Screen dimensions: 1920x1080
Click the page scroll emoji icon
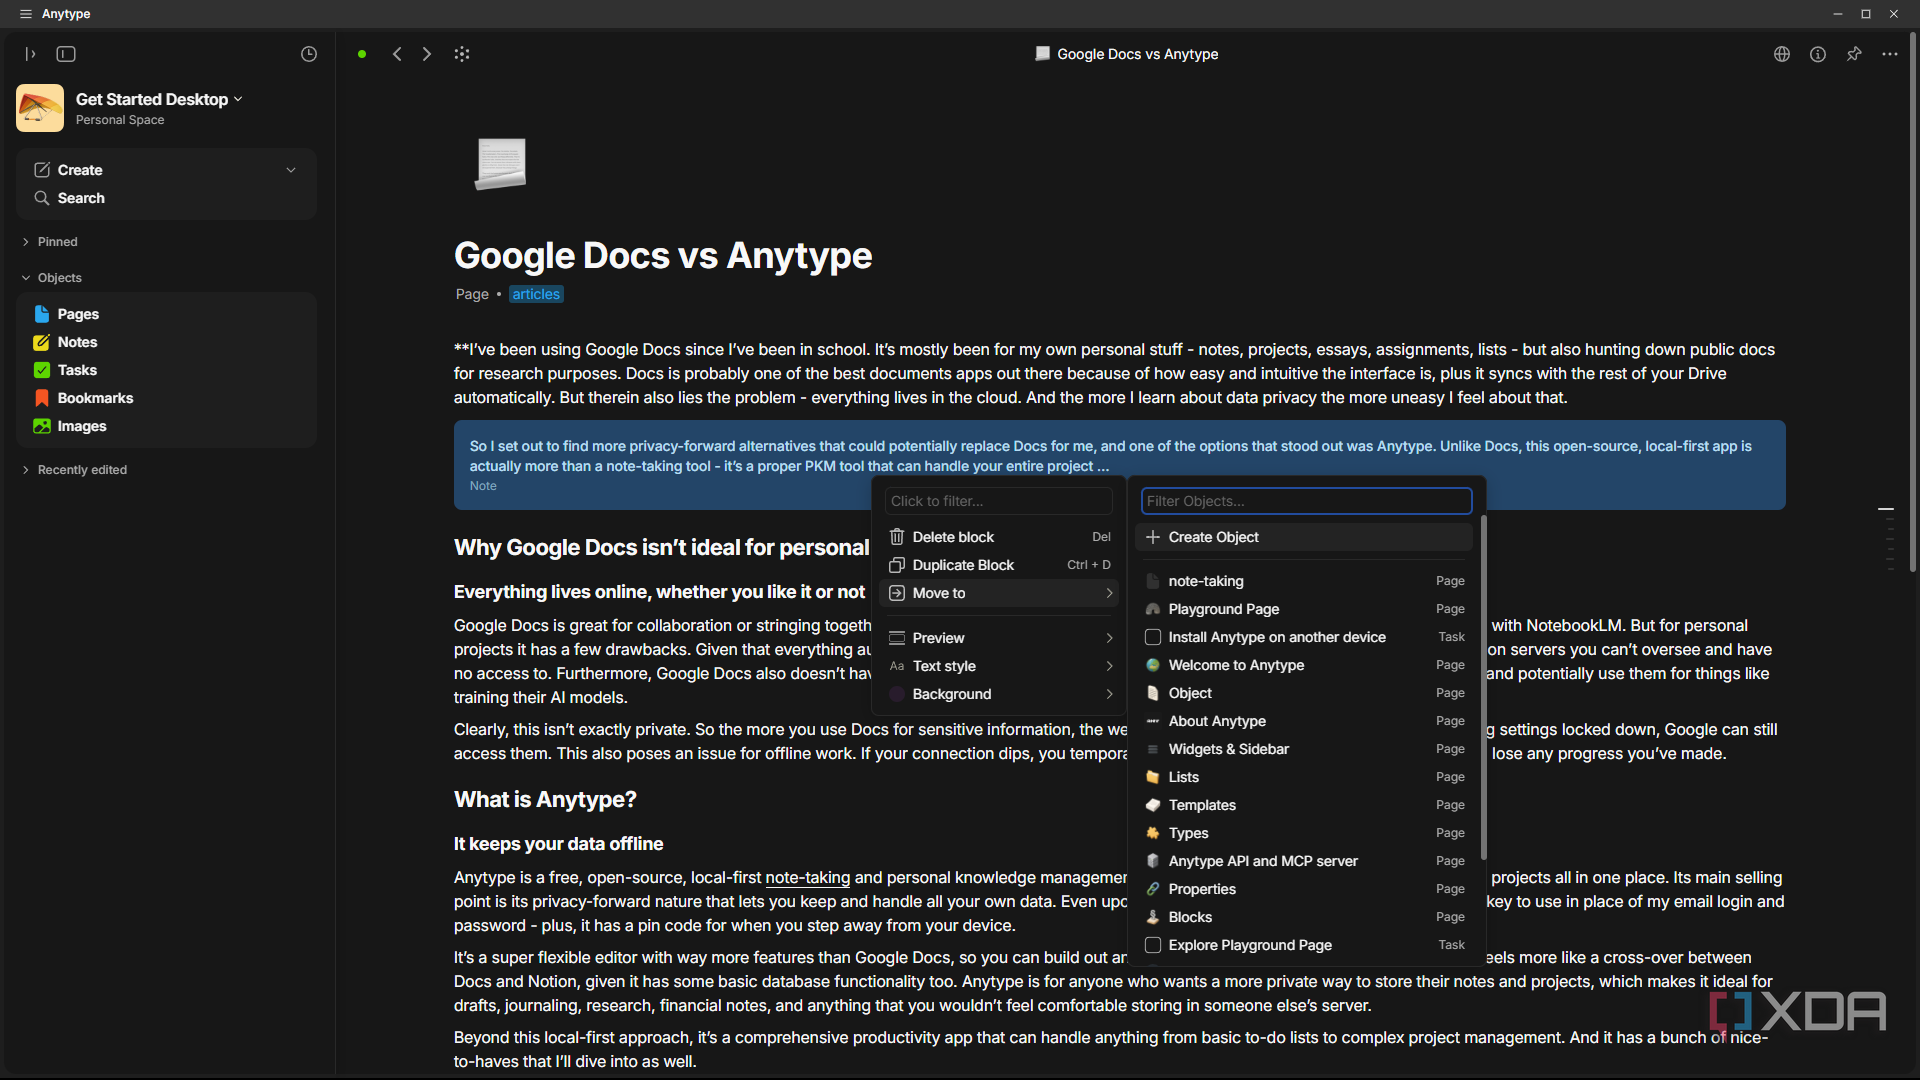[x=501, y=163]
